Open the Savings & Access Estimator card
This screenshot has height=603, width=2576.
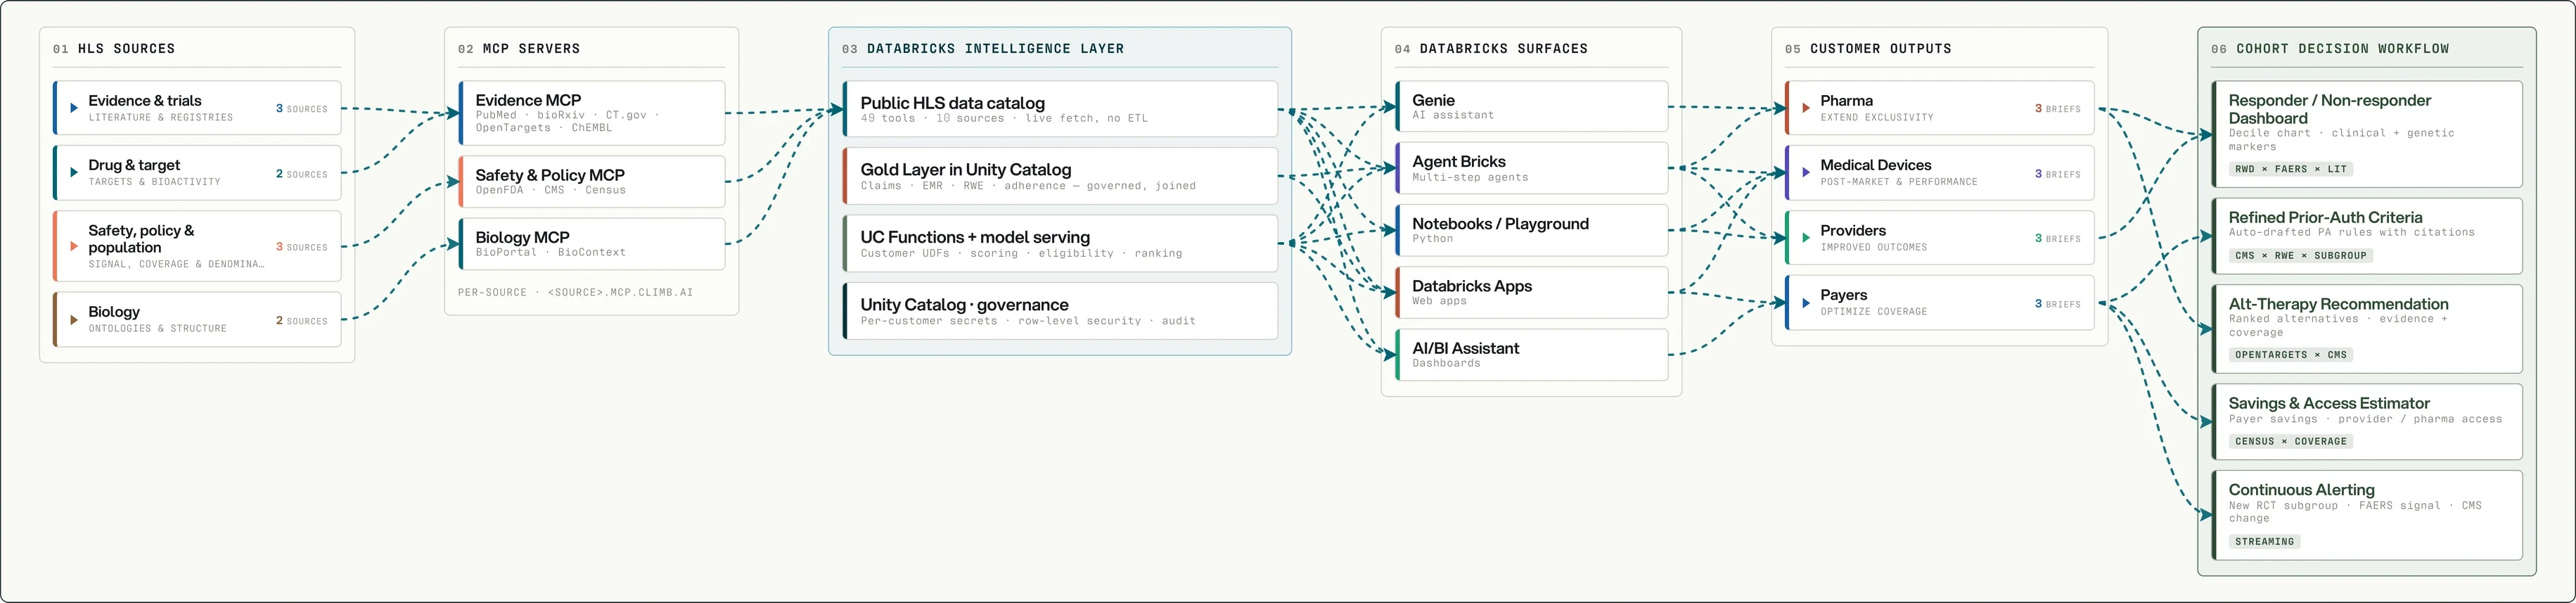[x=2367, y=422]
